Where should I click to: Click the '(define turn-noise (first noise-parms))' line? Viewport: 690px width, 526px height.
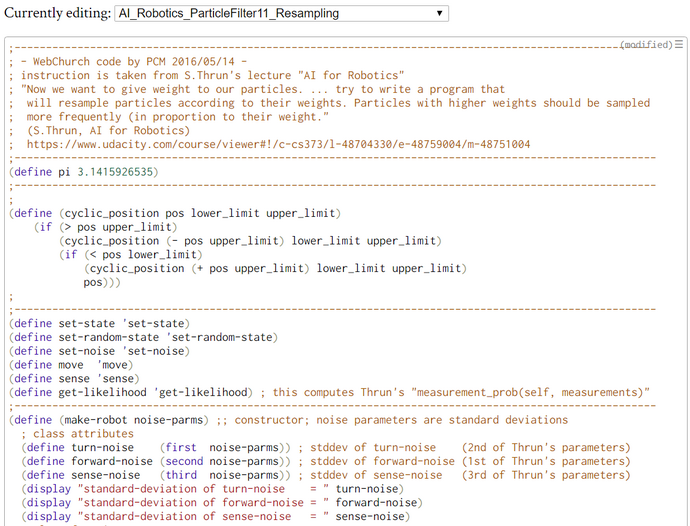click(156, 448)
